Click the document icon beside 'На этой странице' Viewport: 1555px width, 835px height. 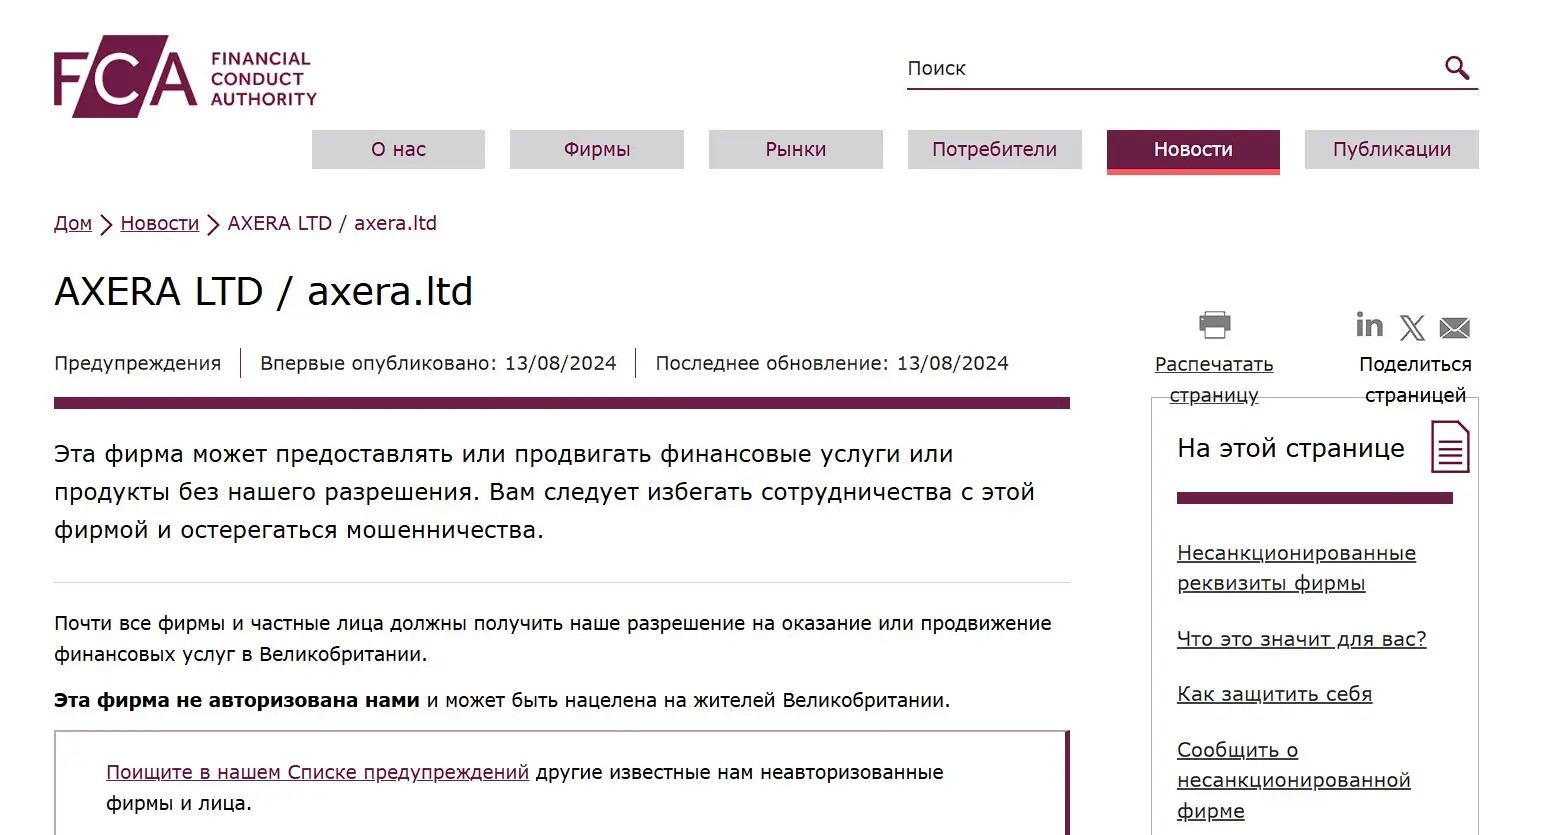pyautogui.click(x=1449, y=447)
